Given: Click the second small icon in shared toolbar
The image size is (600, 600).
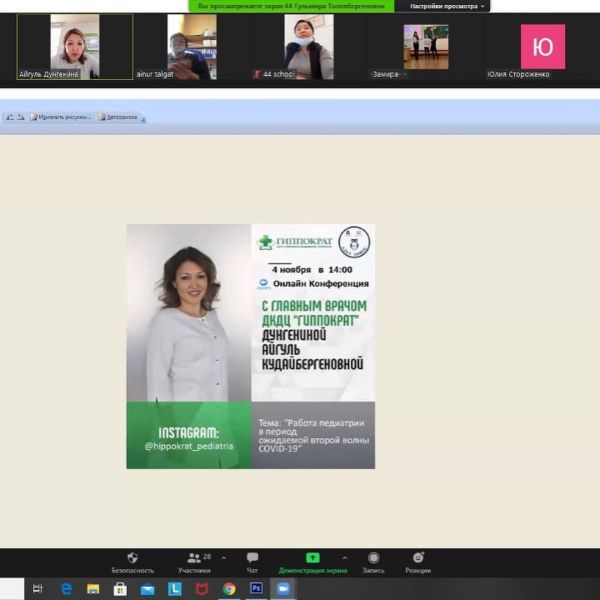Looking at the screenshot, I should pos(21,117).
